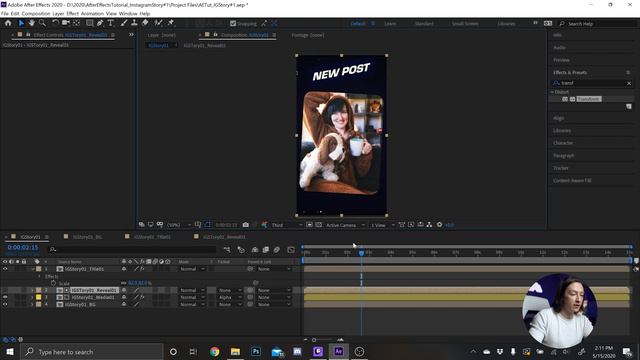Toggle visibility of IGStory01_Media01 layer

coord(5,298)
